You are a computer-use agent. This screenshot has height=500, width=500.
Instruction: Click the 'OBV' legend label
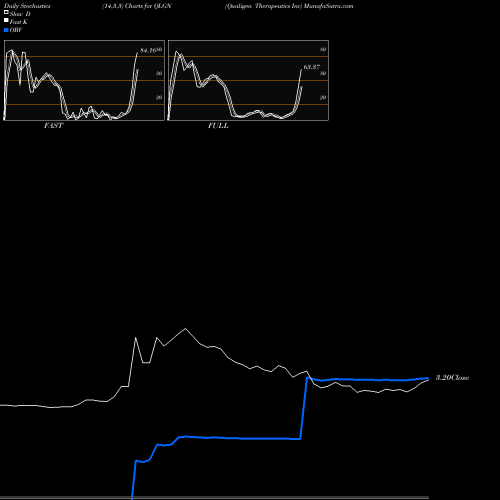[x=16, y=30]
